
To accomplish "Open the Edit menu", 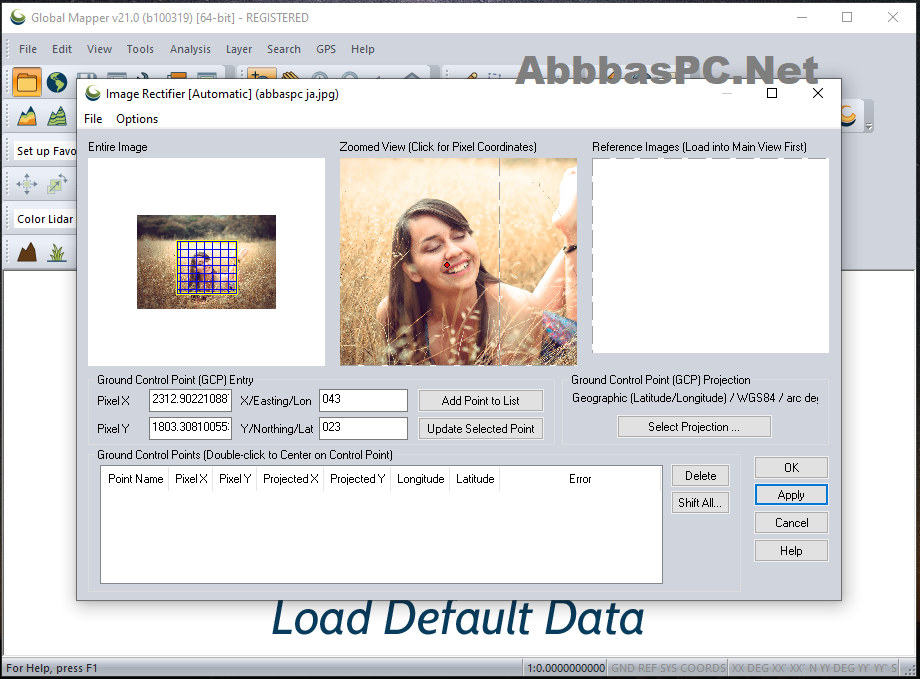I will [62, 49].
